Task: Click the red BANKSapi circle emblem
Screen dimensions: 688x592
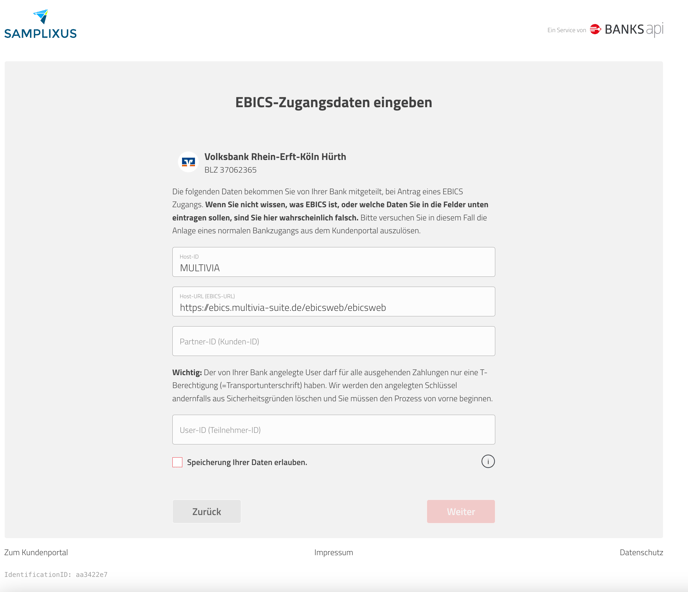Action: 595,29
